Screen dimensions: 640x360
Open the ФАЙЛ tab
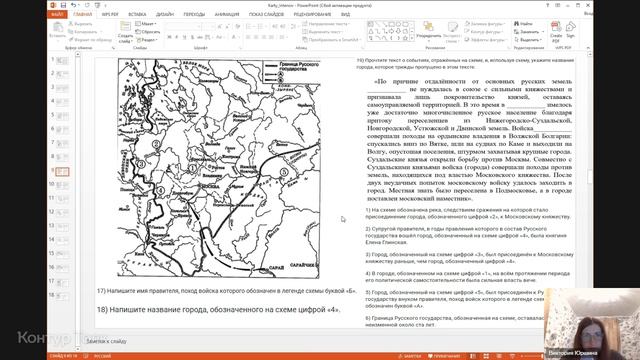(x=57, y=14)
